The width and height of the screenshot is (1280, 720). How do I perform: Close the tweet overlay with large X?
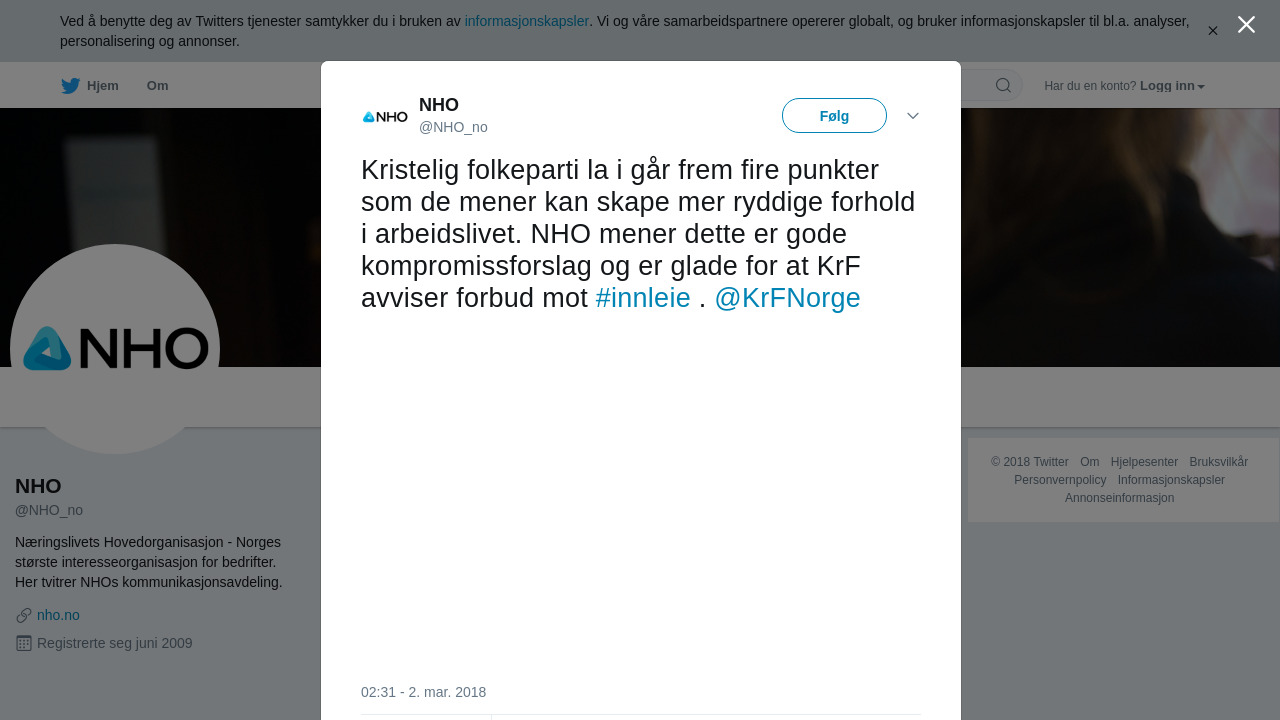(1246, 25)
